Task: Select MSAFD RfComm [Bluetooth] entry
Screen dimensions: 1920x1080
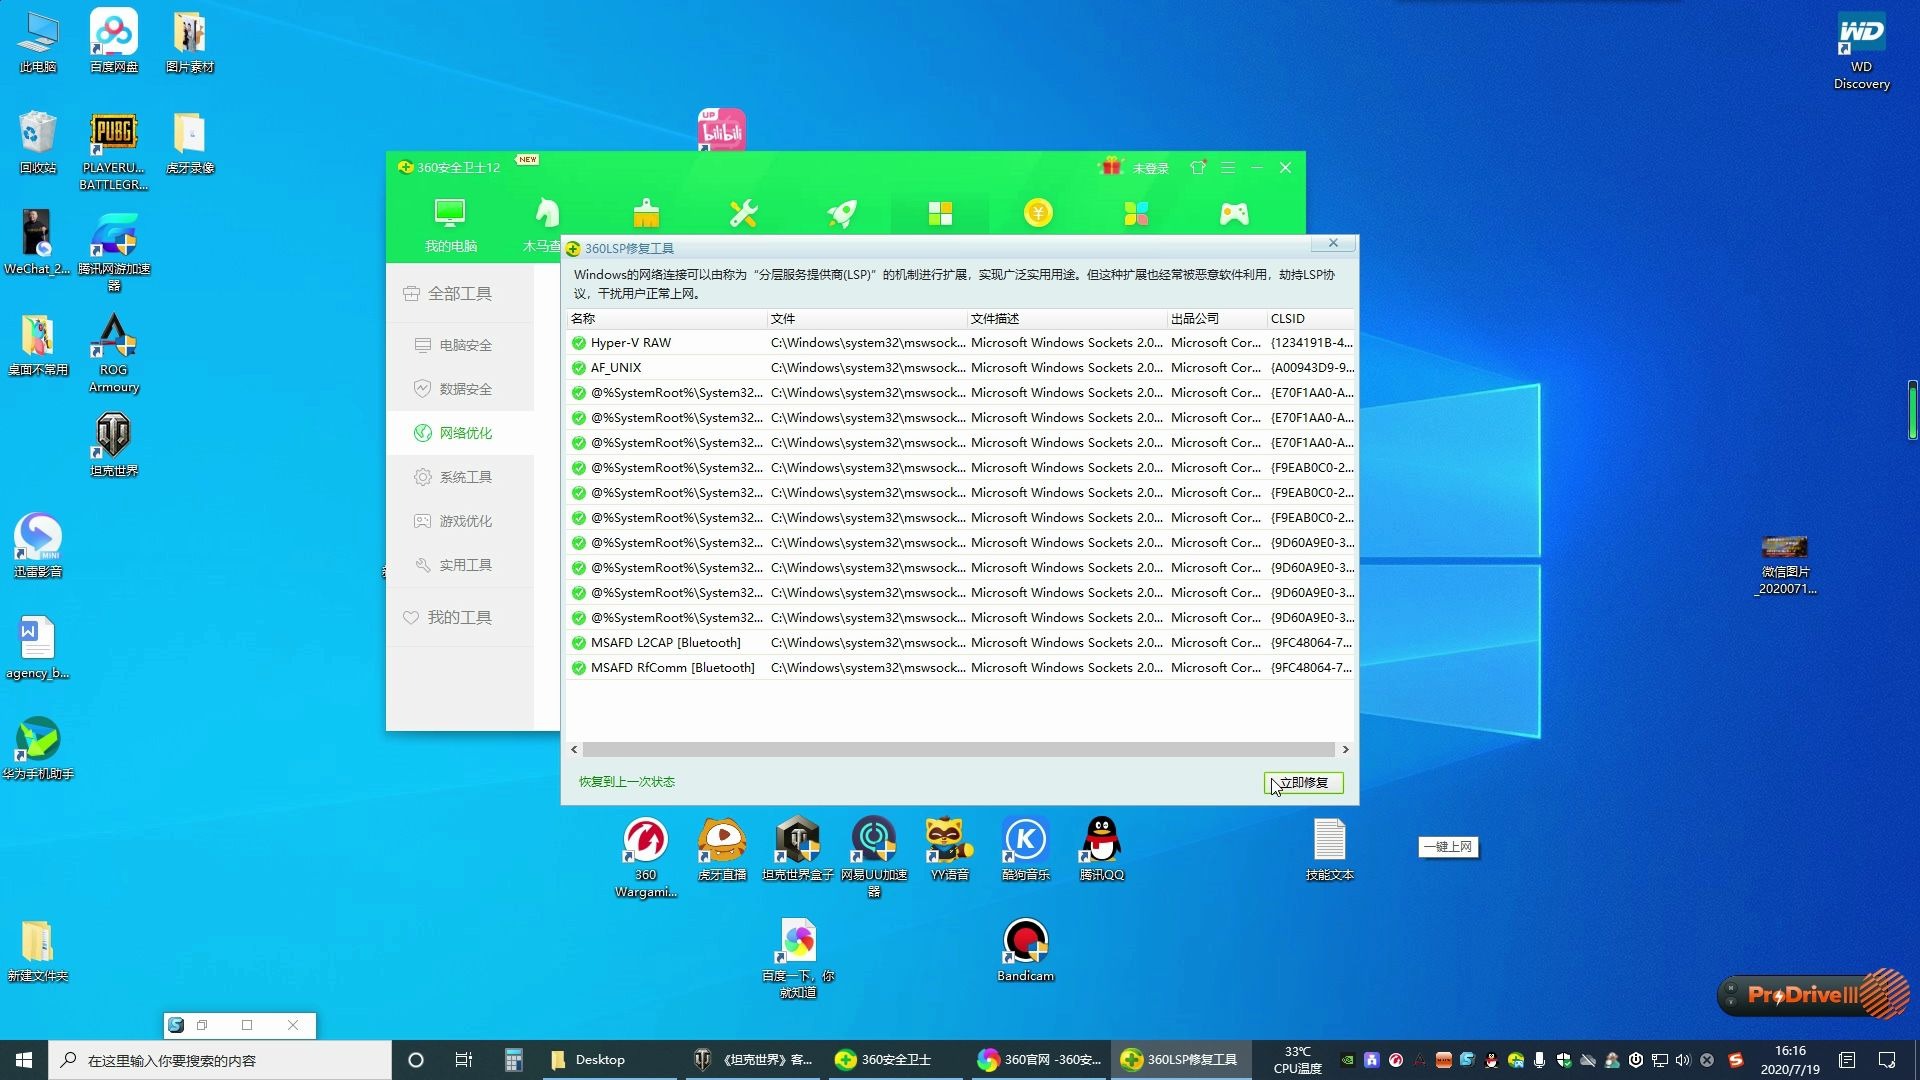Action: (x=672, y=668)
